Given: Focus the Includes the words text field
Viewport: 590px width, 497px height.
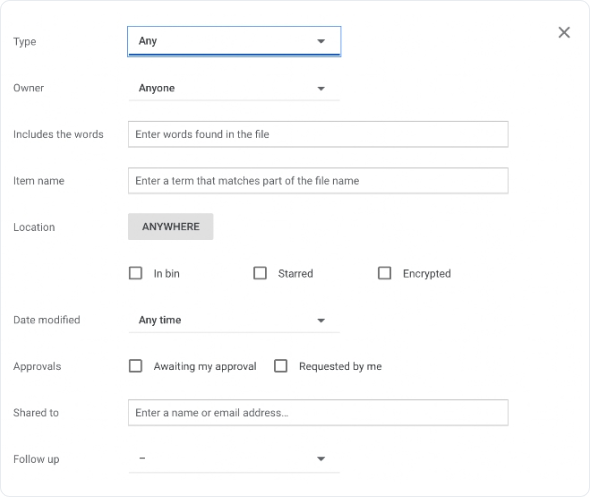Looking at the screenshot, I should (318, 134).
